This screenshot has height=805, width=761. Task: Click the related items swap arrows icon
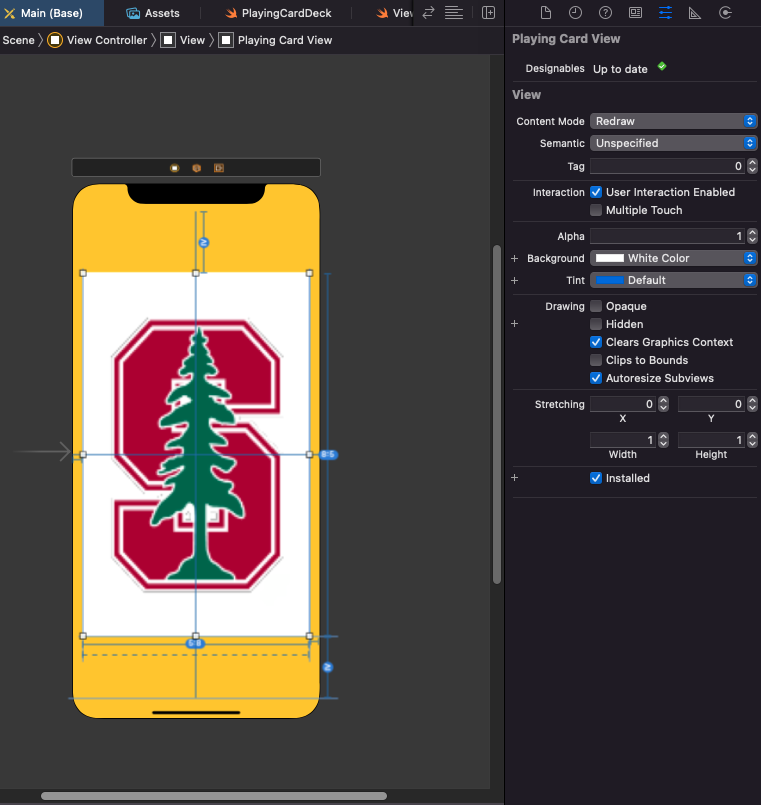[428, 13]
